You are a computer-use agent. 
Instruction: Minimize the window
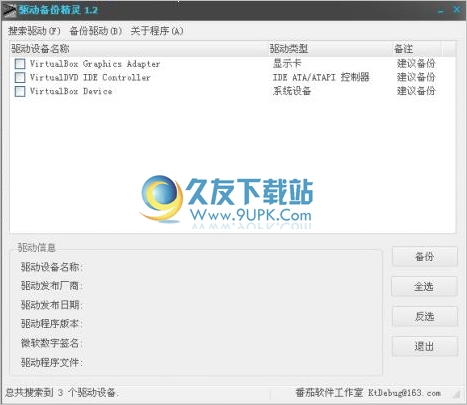pos(441,10)
